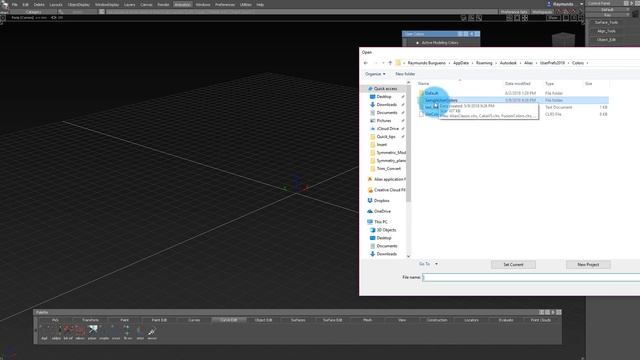This screenshot has height=360, width=640.
Task: Click the Preference Sets button
Action: [514, 12]
